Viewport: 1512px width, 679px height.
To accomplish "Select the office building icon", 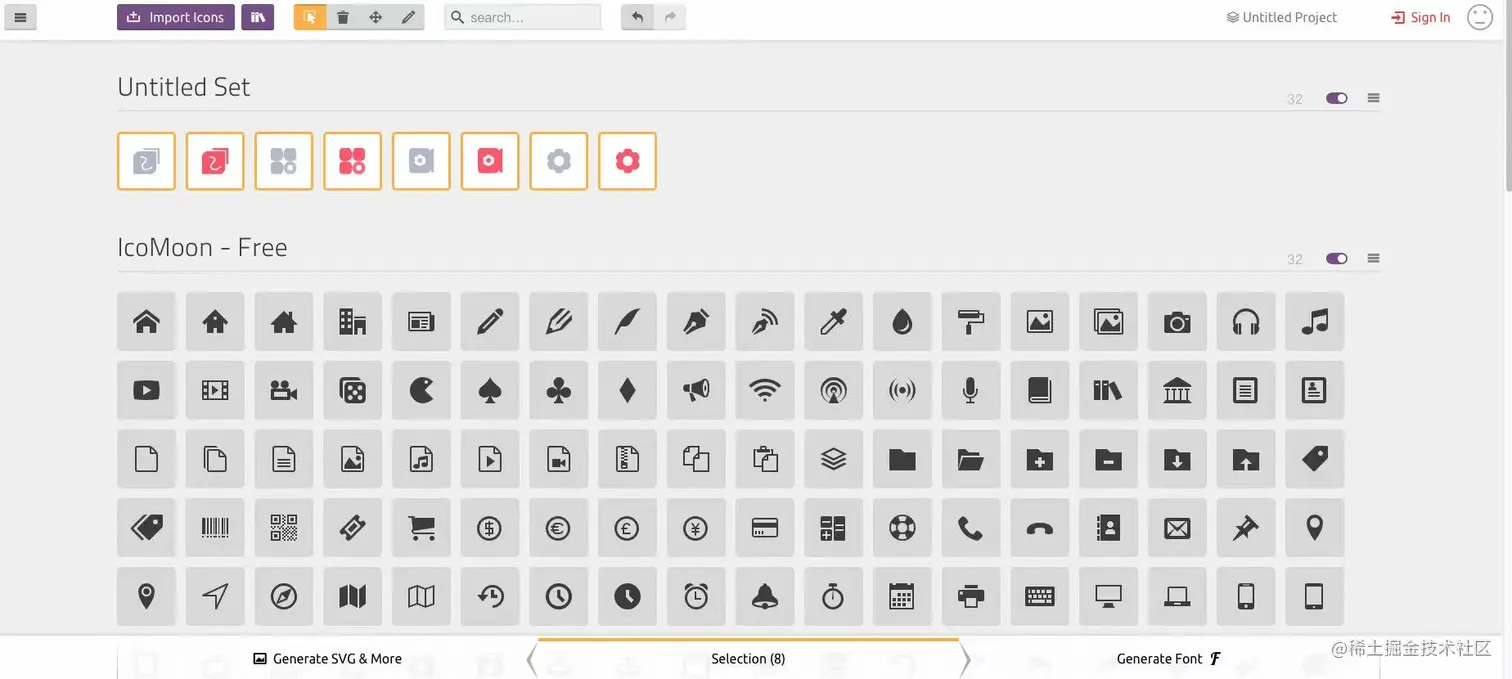I will [x=352, y=321].
